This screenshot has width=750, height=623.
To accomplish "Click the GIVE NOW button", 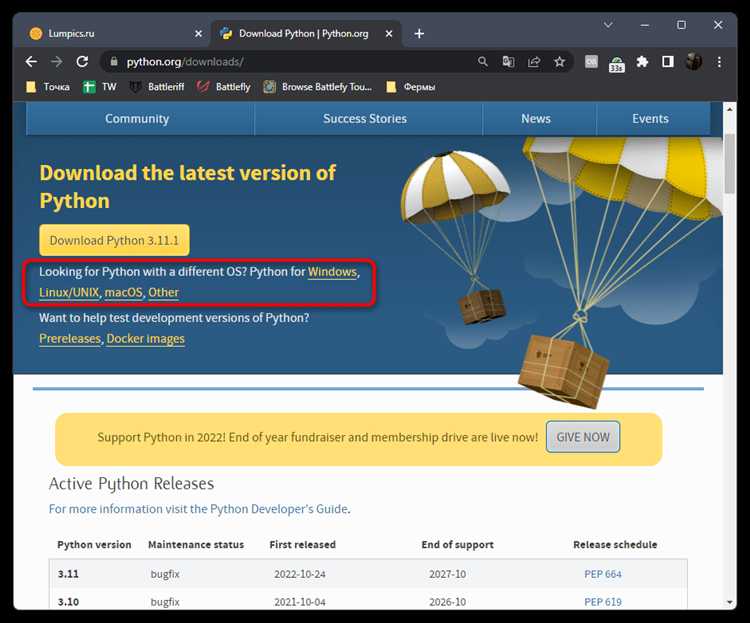I will pos(583,437).
